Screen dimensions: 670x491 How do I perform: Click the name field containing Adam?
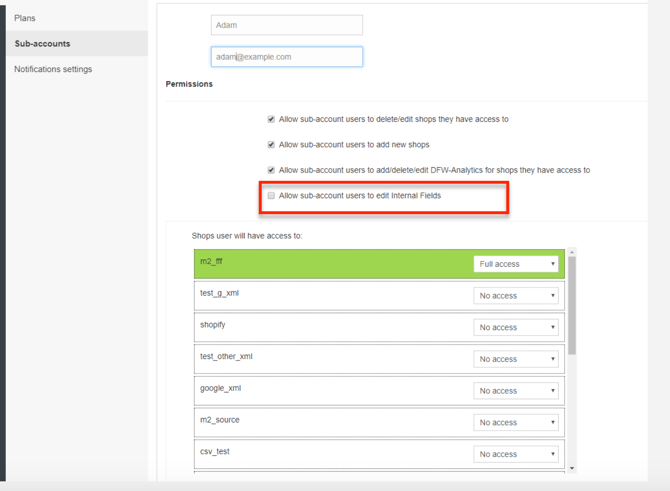(x=286, y=25)
